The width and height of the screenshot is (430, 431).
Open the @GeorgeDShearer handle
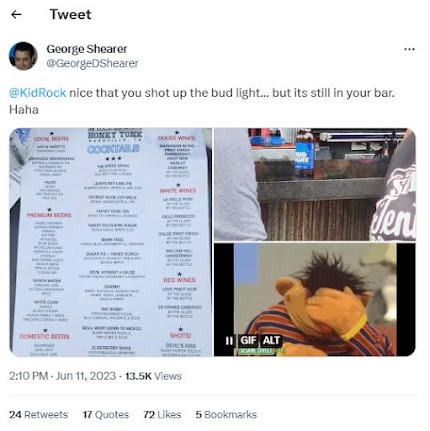(92, 63)
